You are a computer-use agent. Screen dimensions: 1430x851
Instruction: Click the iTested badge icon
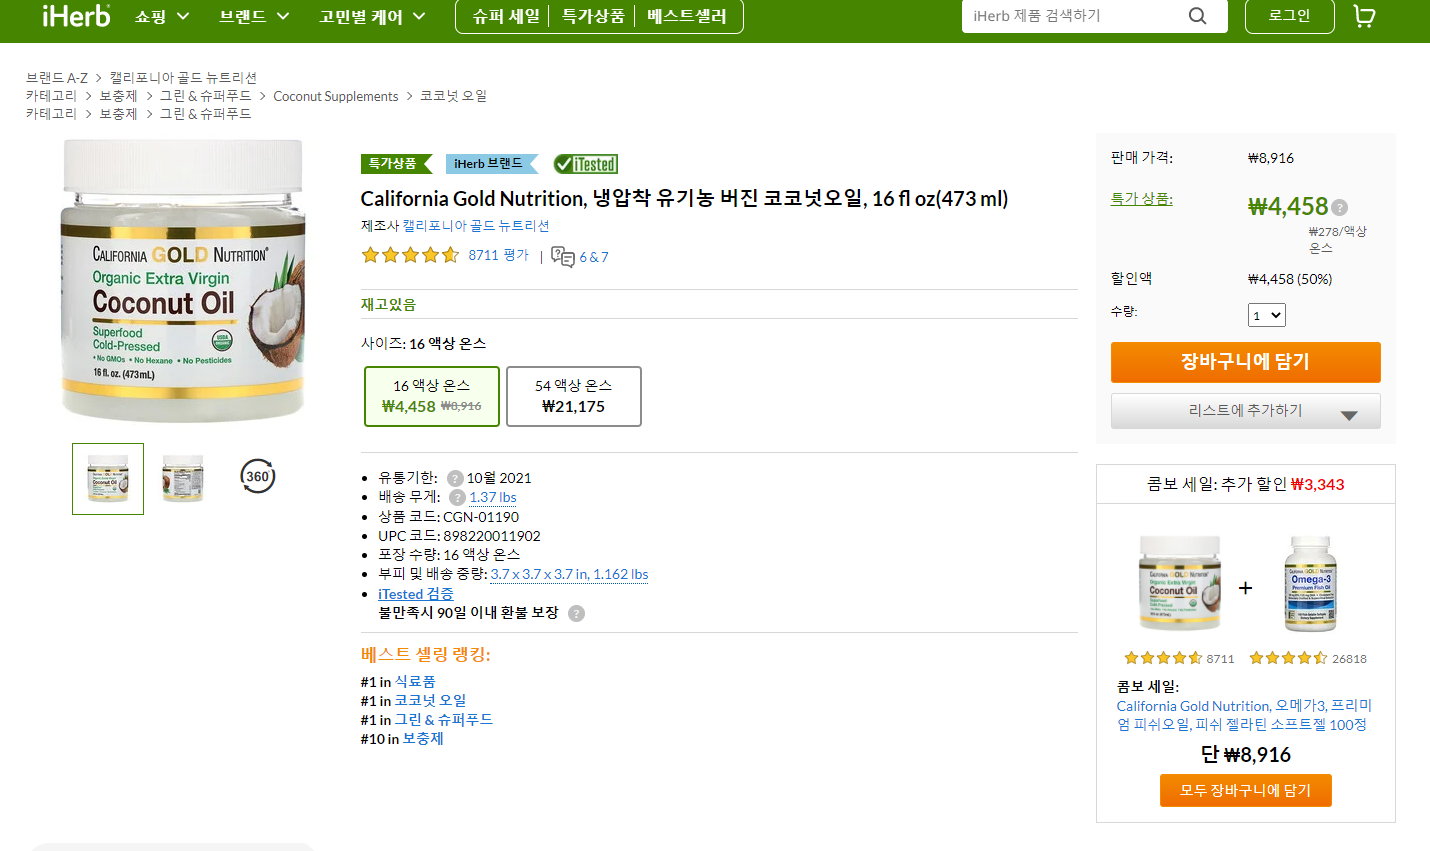[x=586, y=164]
